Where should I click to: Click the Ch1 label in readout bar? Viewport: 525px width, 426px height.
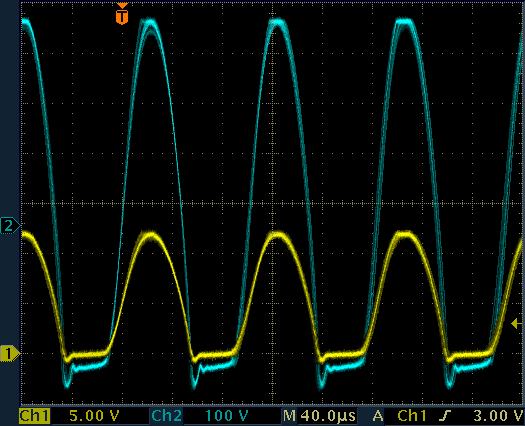[x=35, y=416]
